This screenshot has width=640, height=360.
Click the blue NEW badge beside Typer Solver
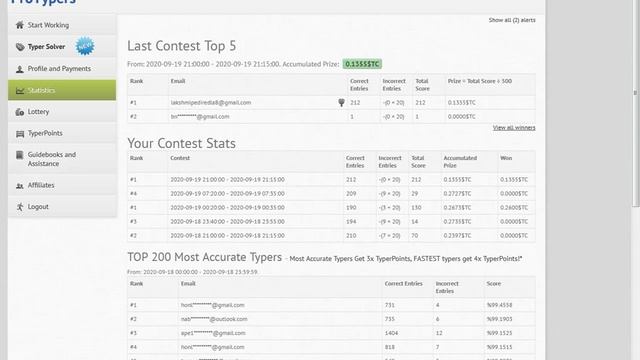pyautogui.click(x=85, y=46)
